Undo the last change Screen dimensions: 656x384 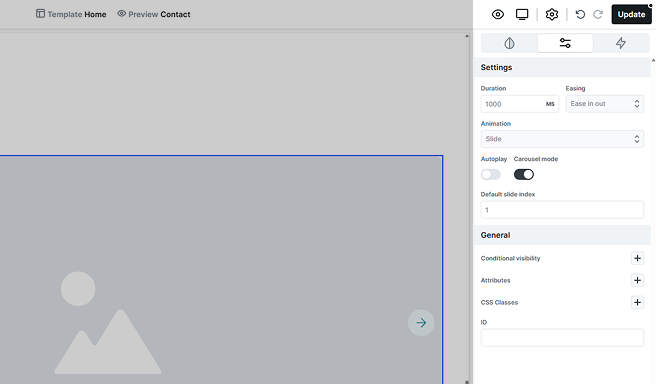[x=580, y=14]
